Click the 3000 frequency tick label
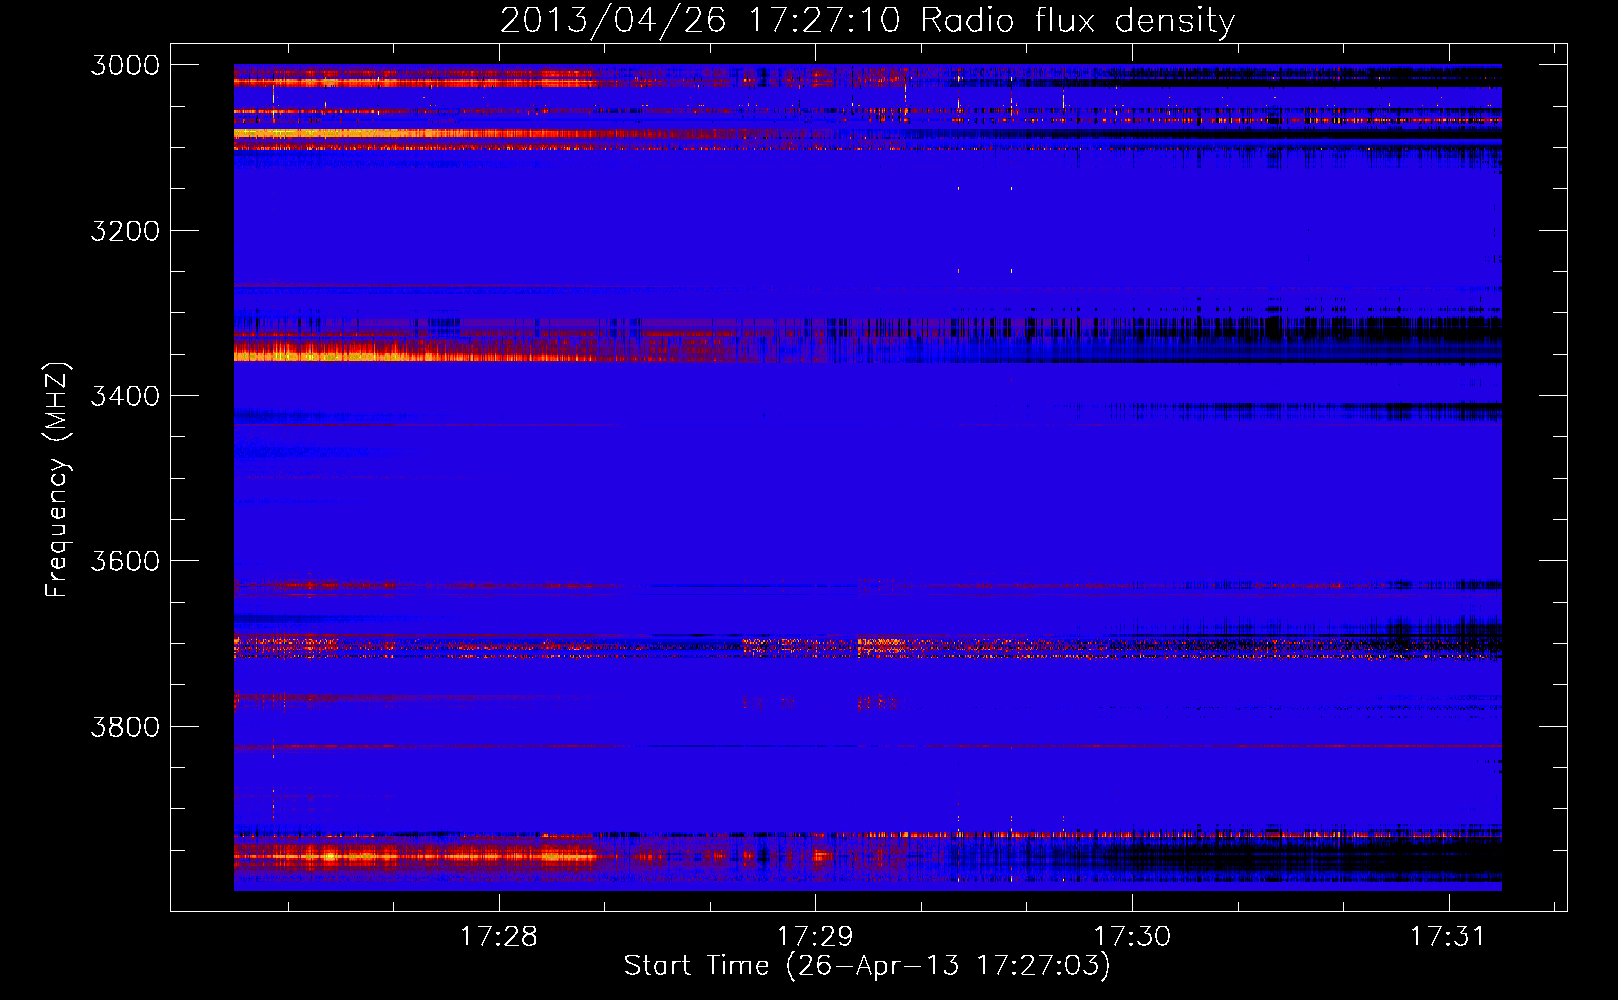Viewport: 1618px width, 1000px height. (x=125, y=65)
